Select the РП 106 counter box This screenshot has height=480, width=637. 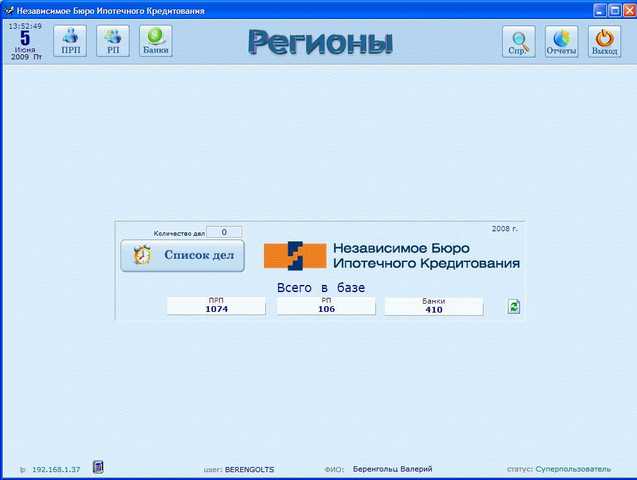pos(326,305)
